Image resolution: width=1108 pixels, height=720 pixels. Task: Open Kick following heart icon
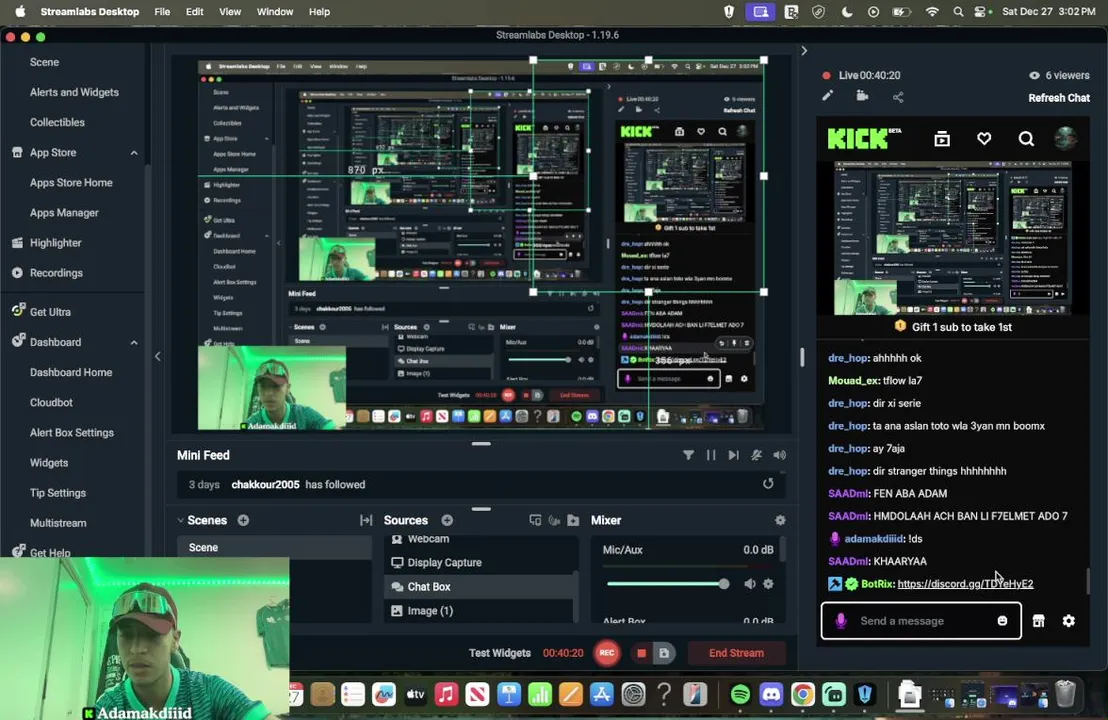[984, 138]
